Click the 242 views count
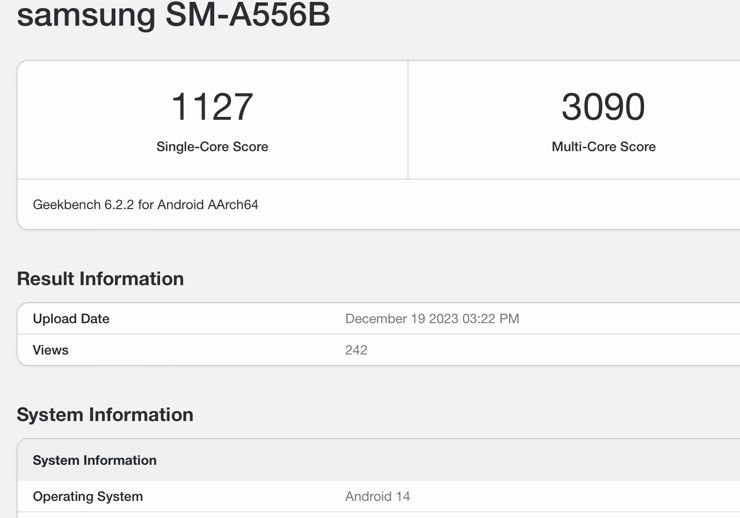This screenshot has height=518, width=740. [356, 350]
